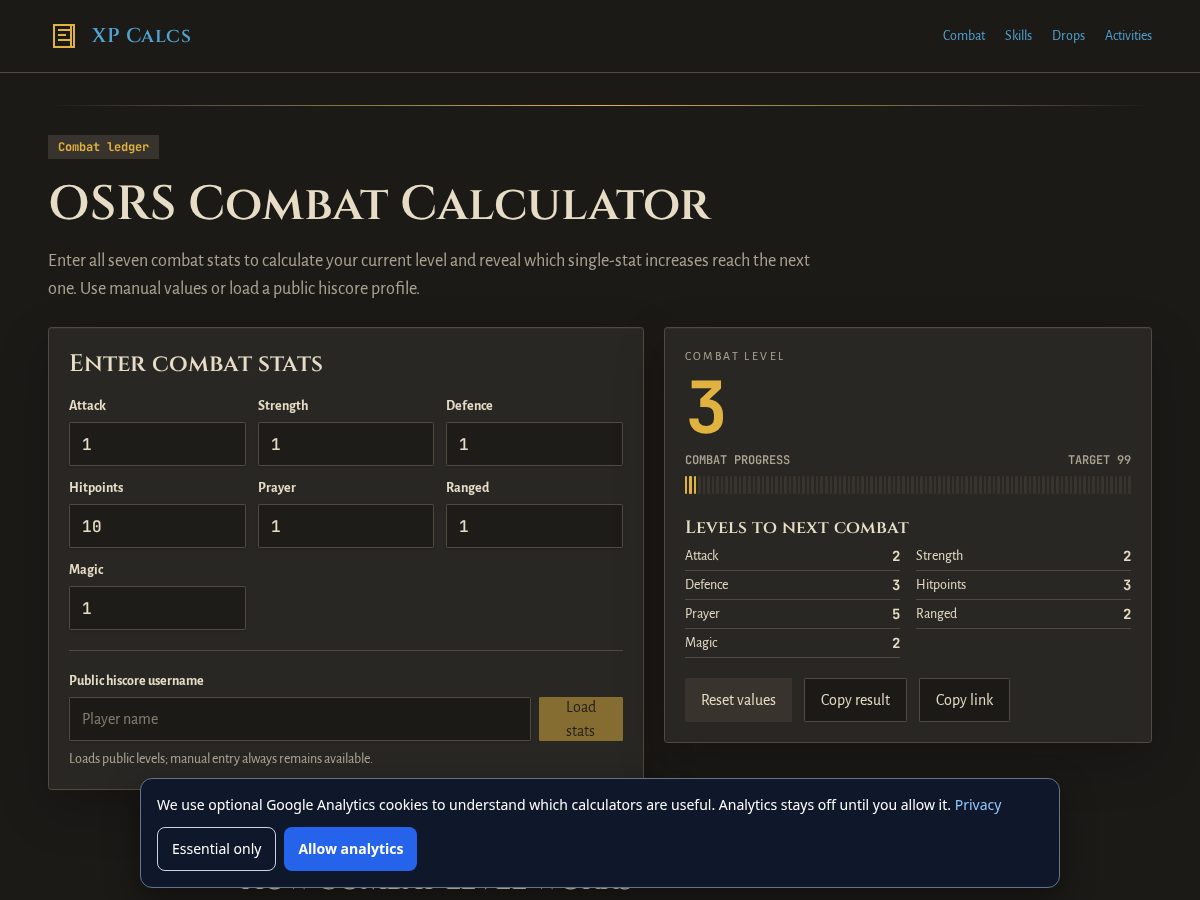Click the Public hiscore username label

[136, 680]
